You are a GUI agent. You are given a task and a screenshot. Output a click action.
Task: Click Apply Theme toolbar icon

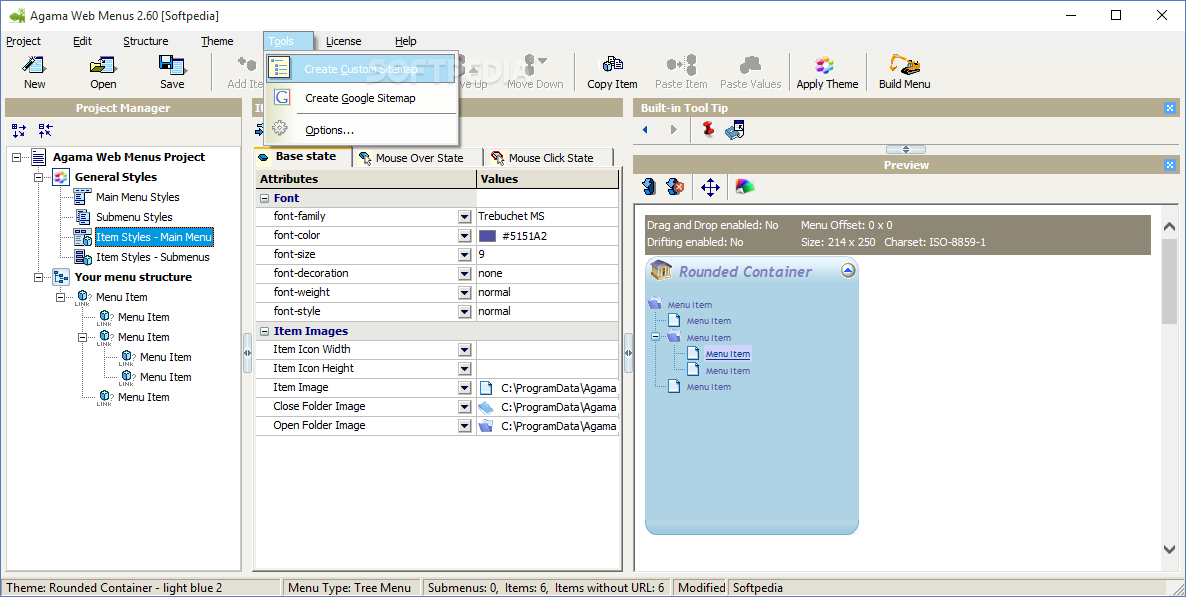(x=824, y=66)
